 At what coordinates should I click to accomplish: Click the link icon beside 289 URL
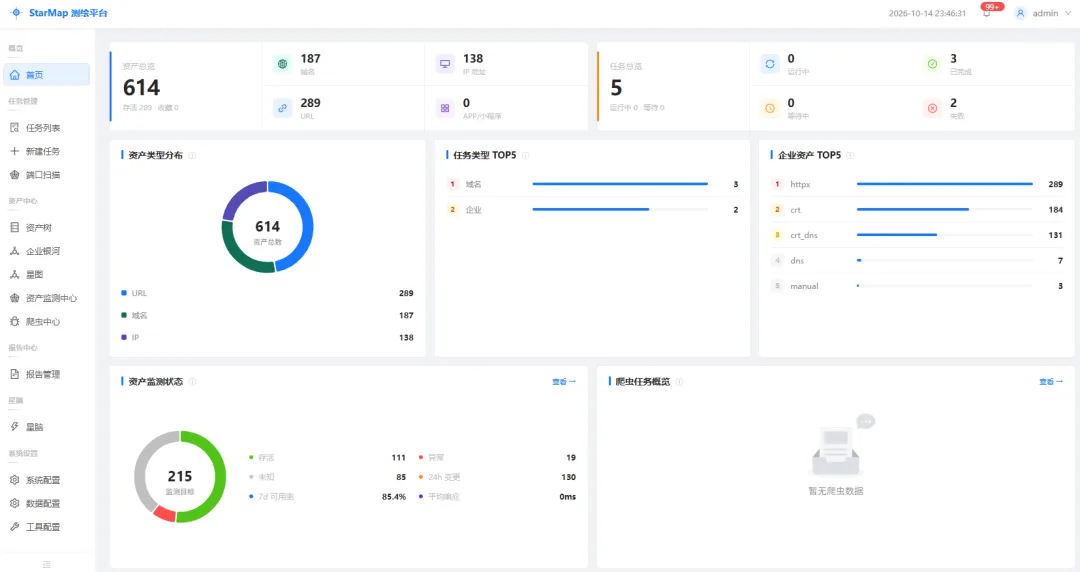tap(282, 108)
